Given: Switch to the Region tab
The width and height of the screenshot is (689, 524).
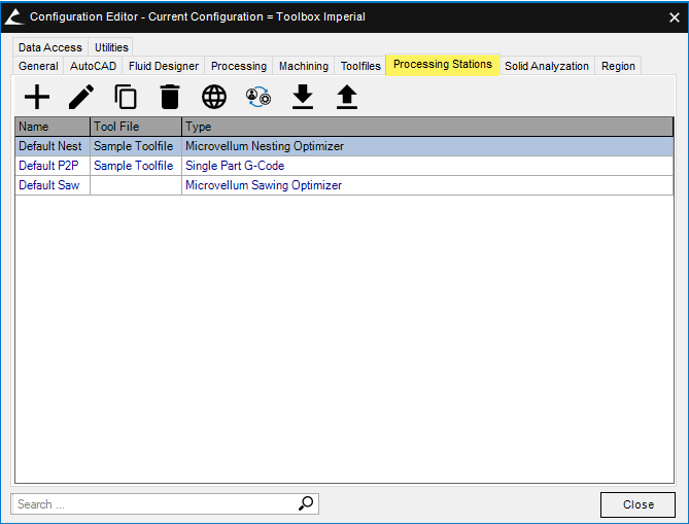Looking at the screenshot, I should (x=618, y=66).
